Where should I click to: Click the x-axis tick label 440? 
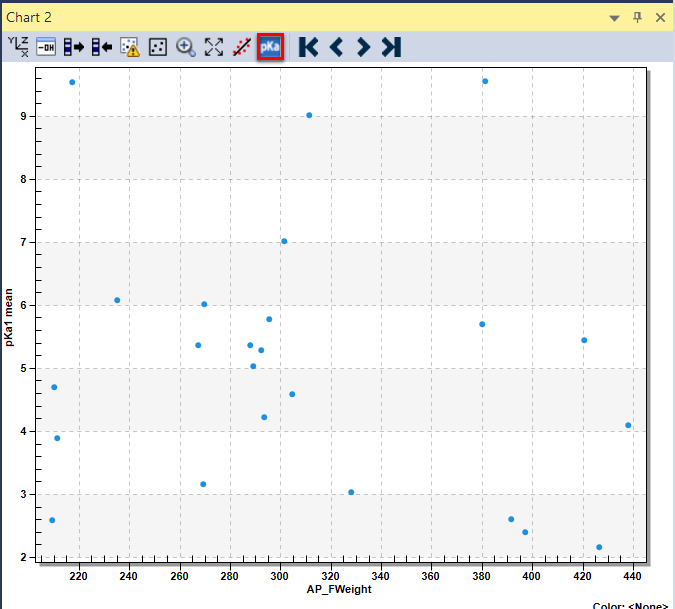632,576
